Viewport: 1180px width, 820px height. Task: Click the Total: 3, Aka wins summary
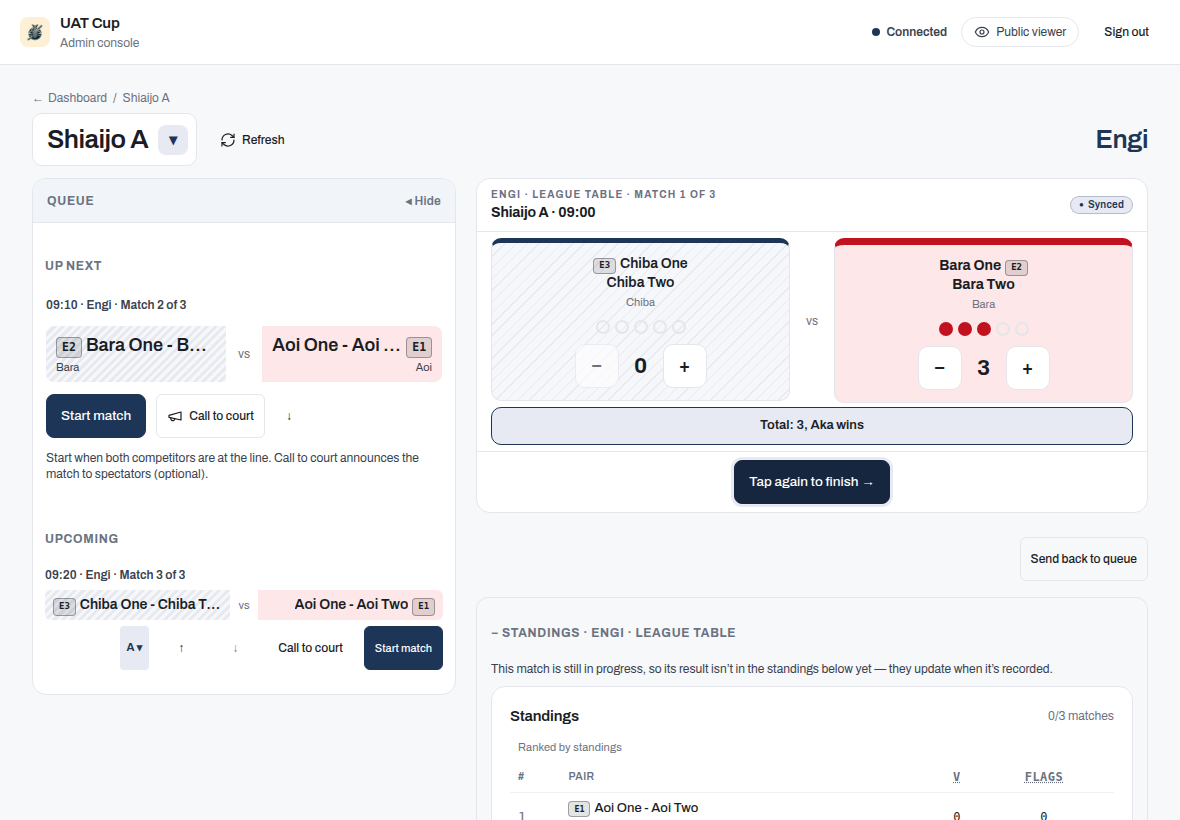[x=811, y=426]
